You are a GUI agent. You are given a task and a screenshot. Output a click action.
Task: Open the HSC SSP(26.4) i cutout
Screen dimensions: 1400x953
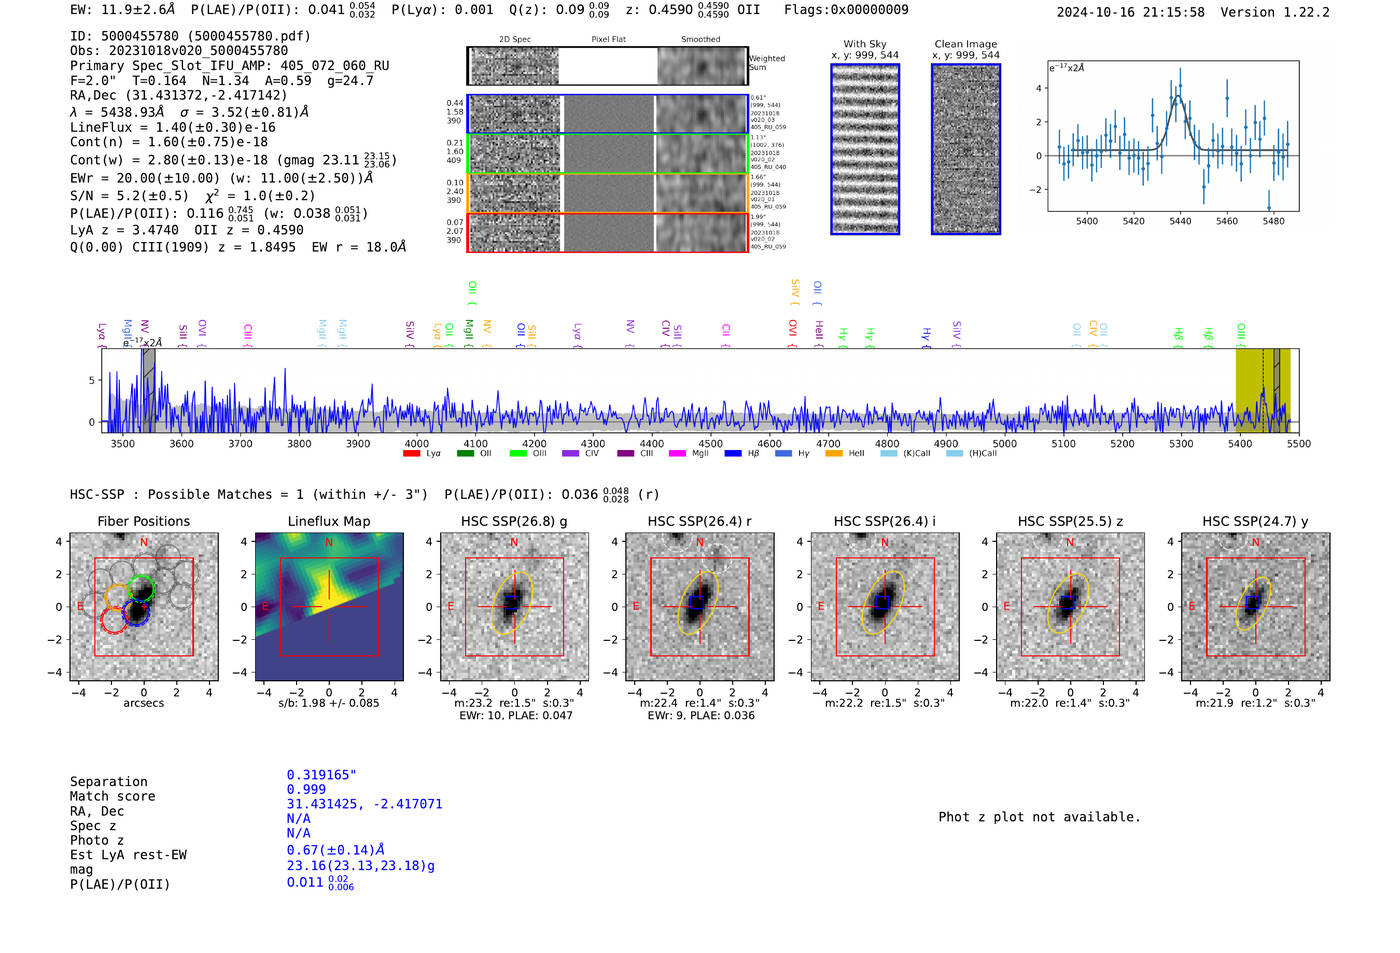[x=885, y=606]
